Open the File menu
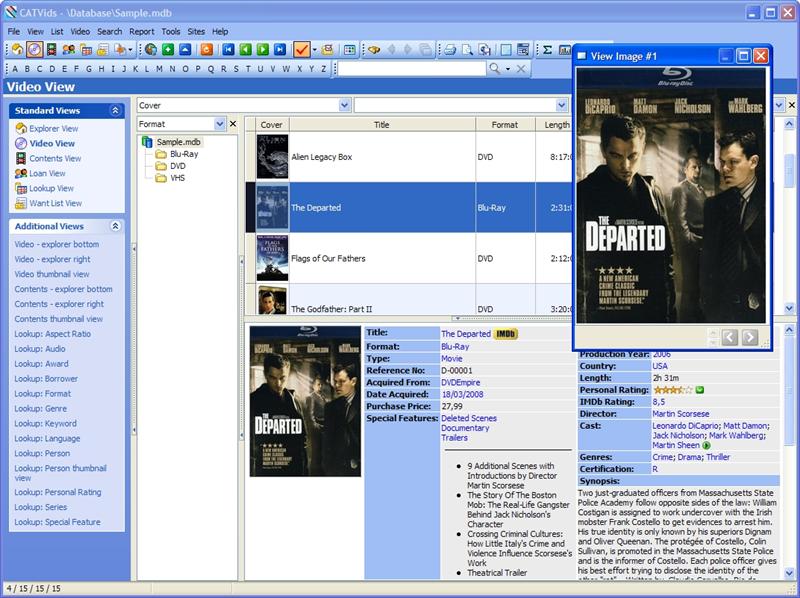This screenshot has width=800, height=598. 14,32
